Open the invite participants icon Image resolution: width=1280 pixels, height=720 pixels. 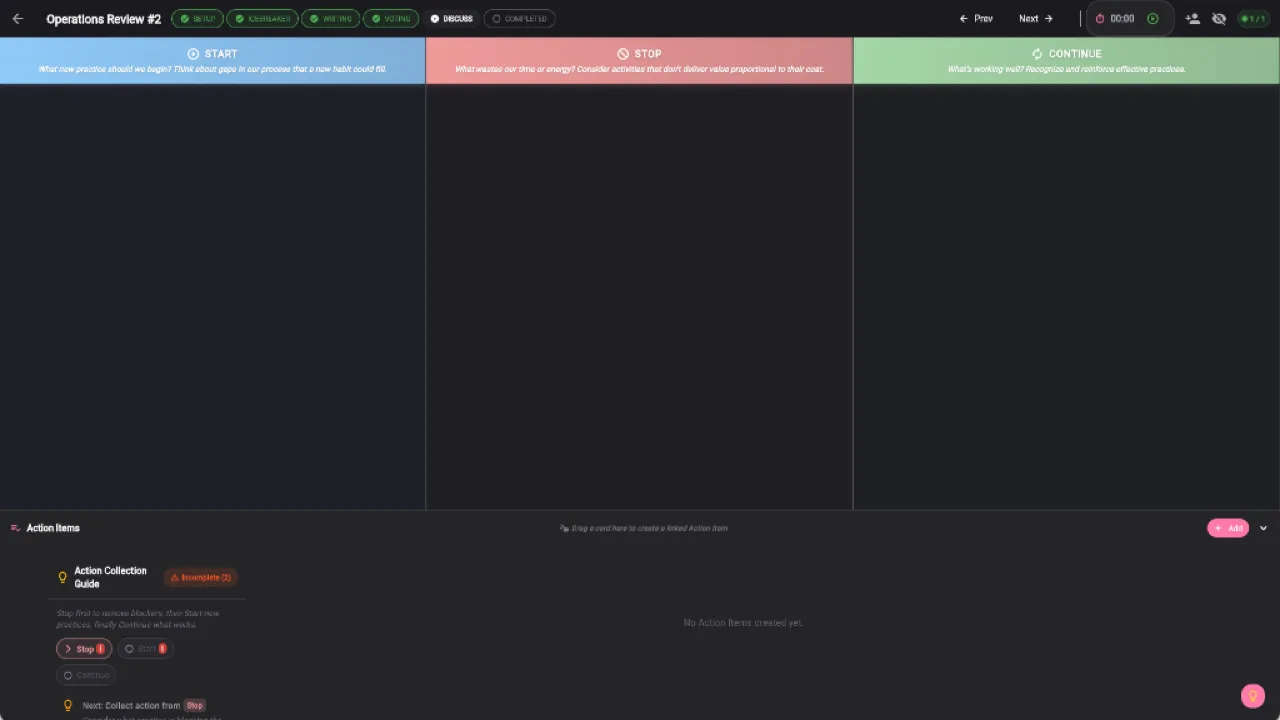(1192, 18)
